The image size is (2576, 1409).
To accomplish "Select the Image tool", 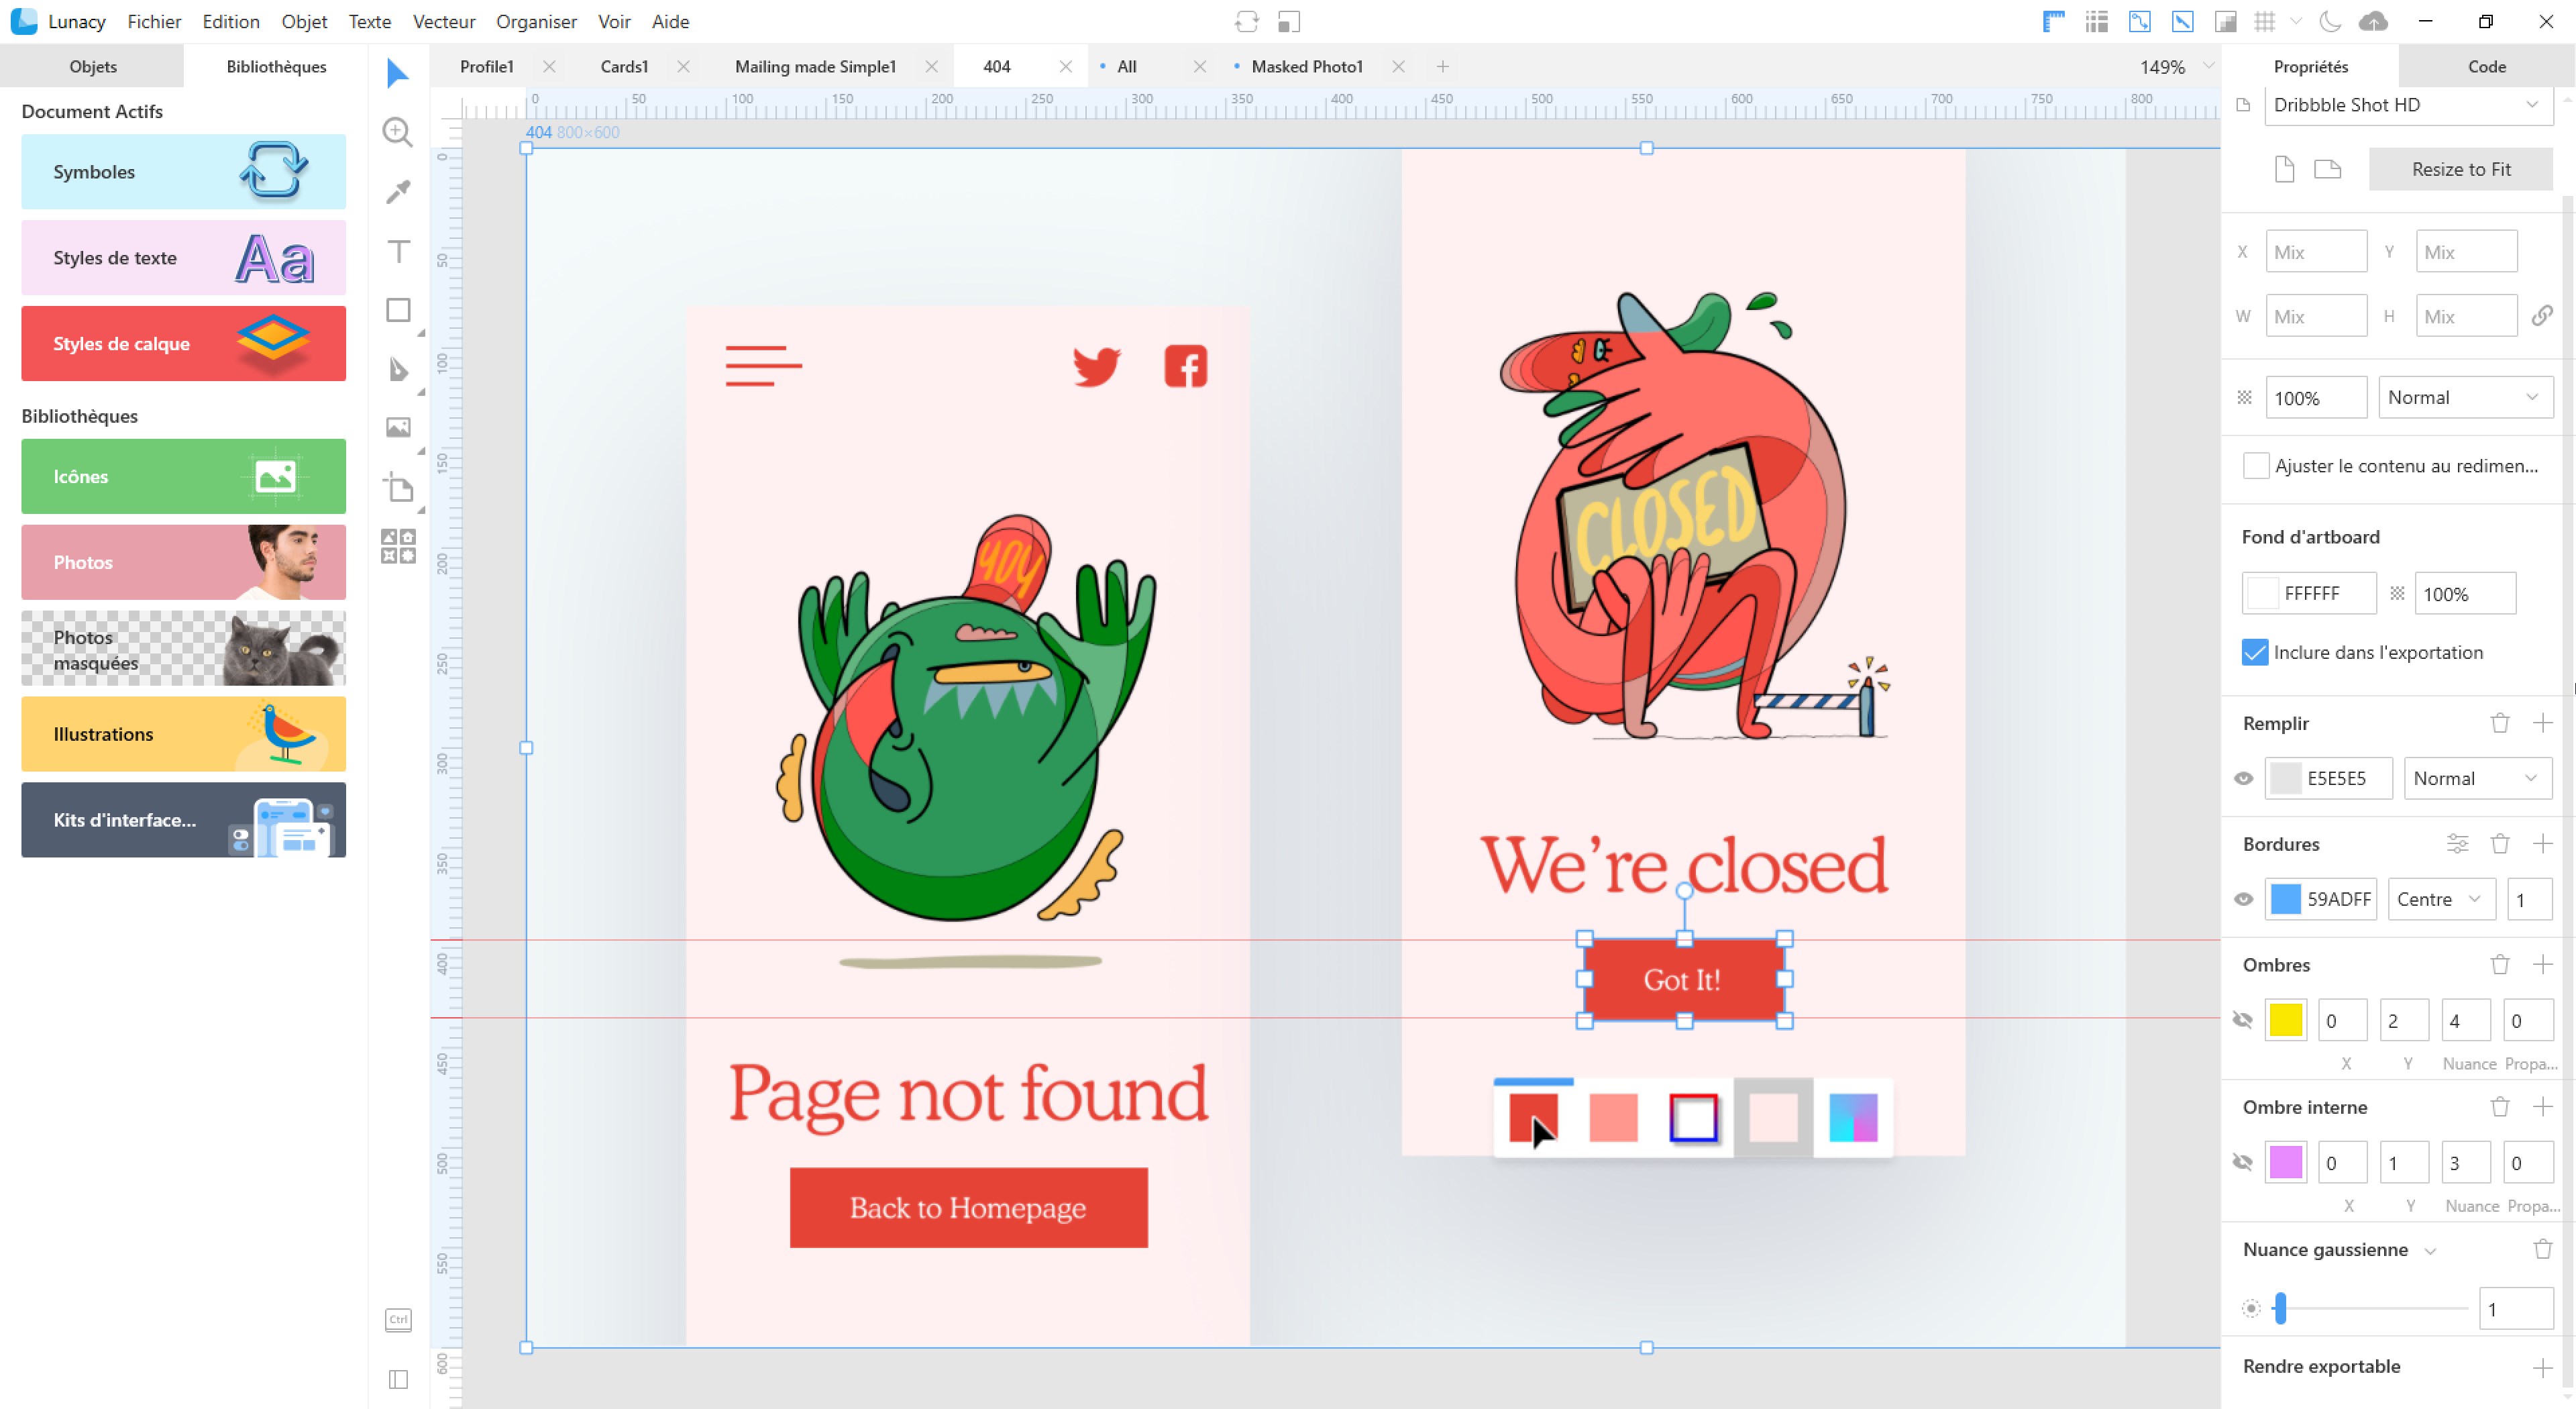I will (397, 428).
